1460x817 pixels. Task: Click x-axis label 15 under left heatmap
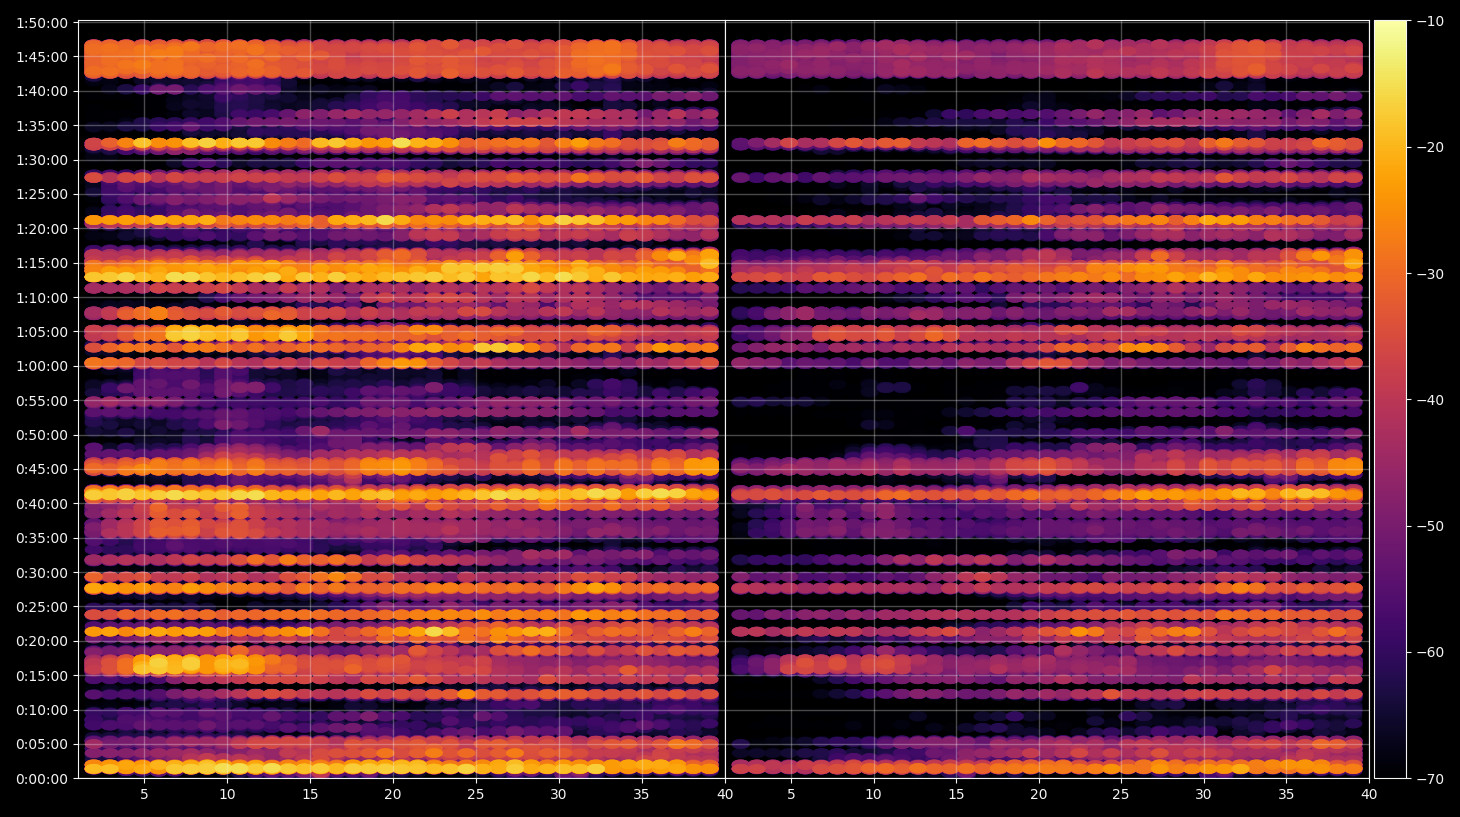tap(310, 795)
